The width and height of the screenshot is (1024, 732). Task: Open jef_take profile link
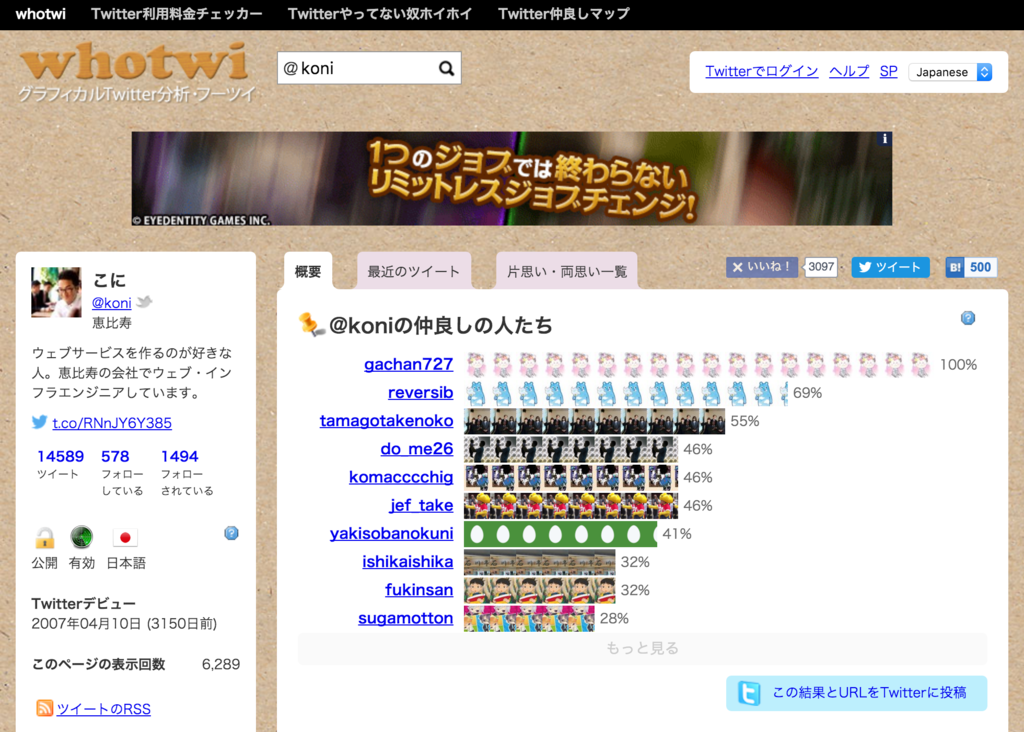point(421,505)
